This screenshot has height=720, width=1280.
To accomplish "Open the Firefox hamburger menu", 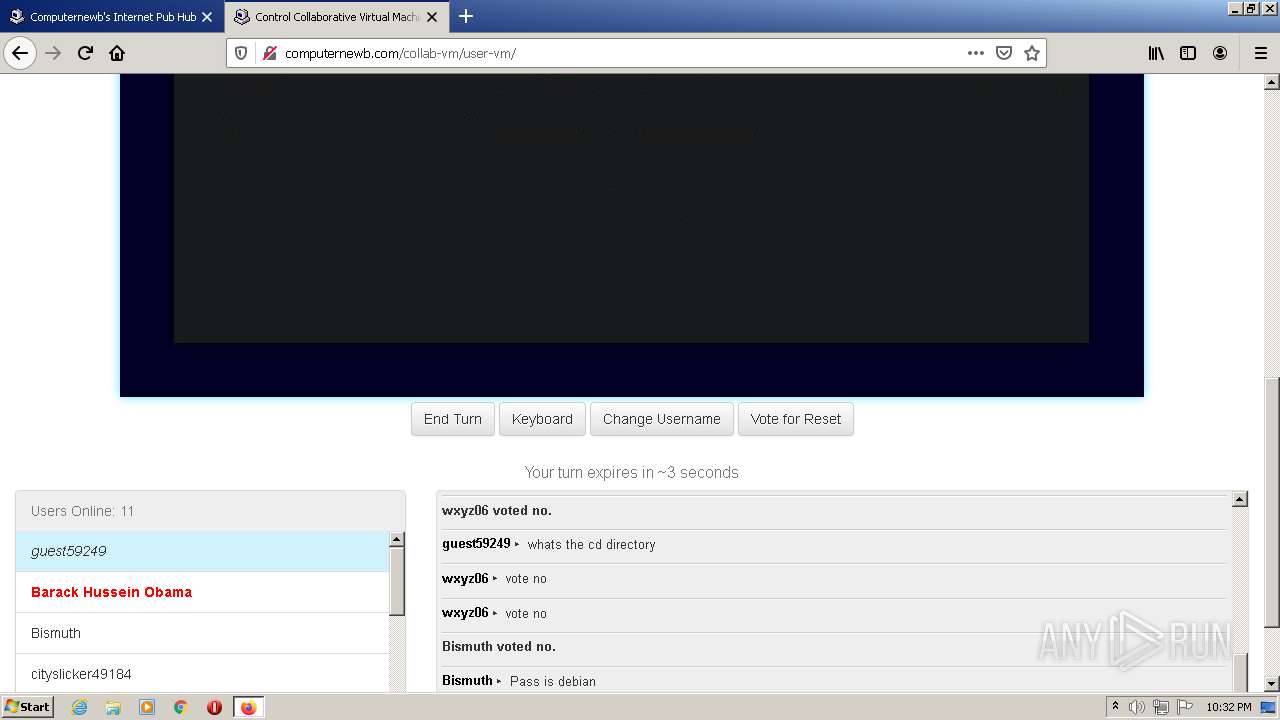I will 1260,53.
